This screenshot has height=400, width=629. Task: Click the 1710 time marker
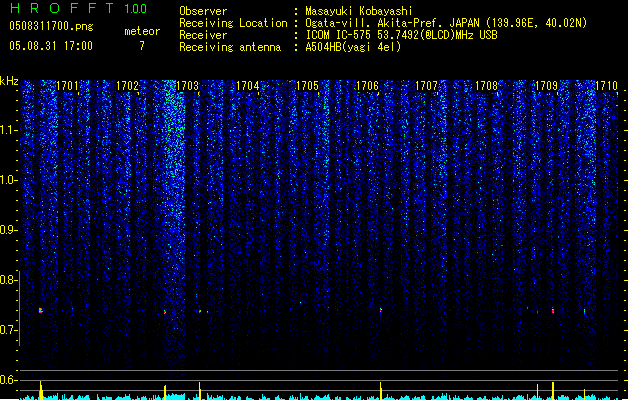[x=606, y=85]
